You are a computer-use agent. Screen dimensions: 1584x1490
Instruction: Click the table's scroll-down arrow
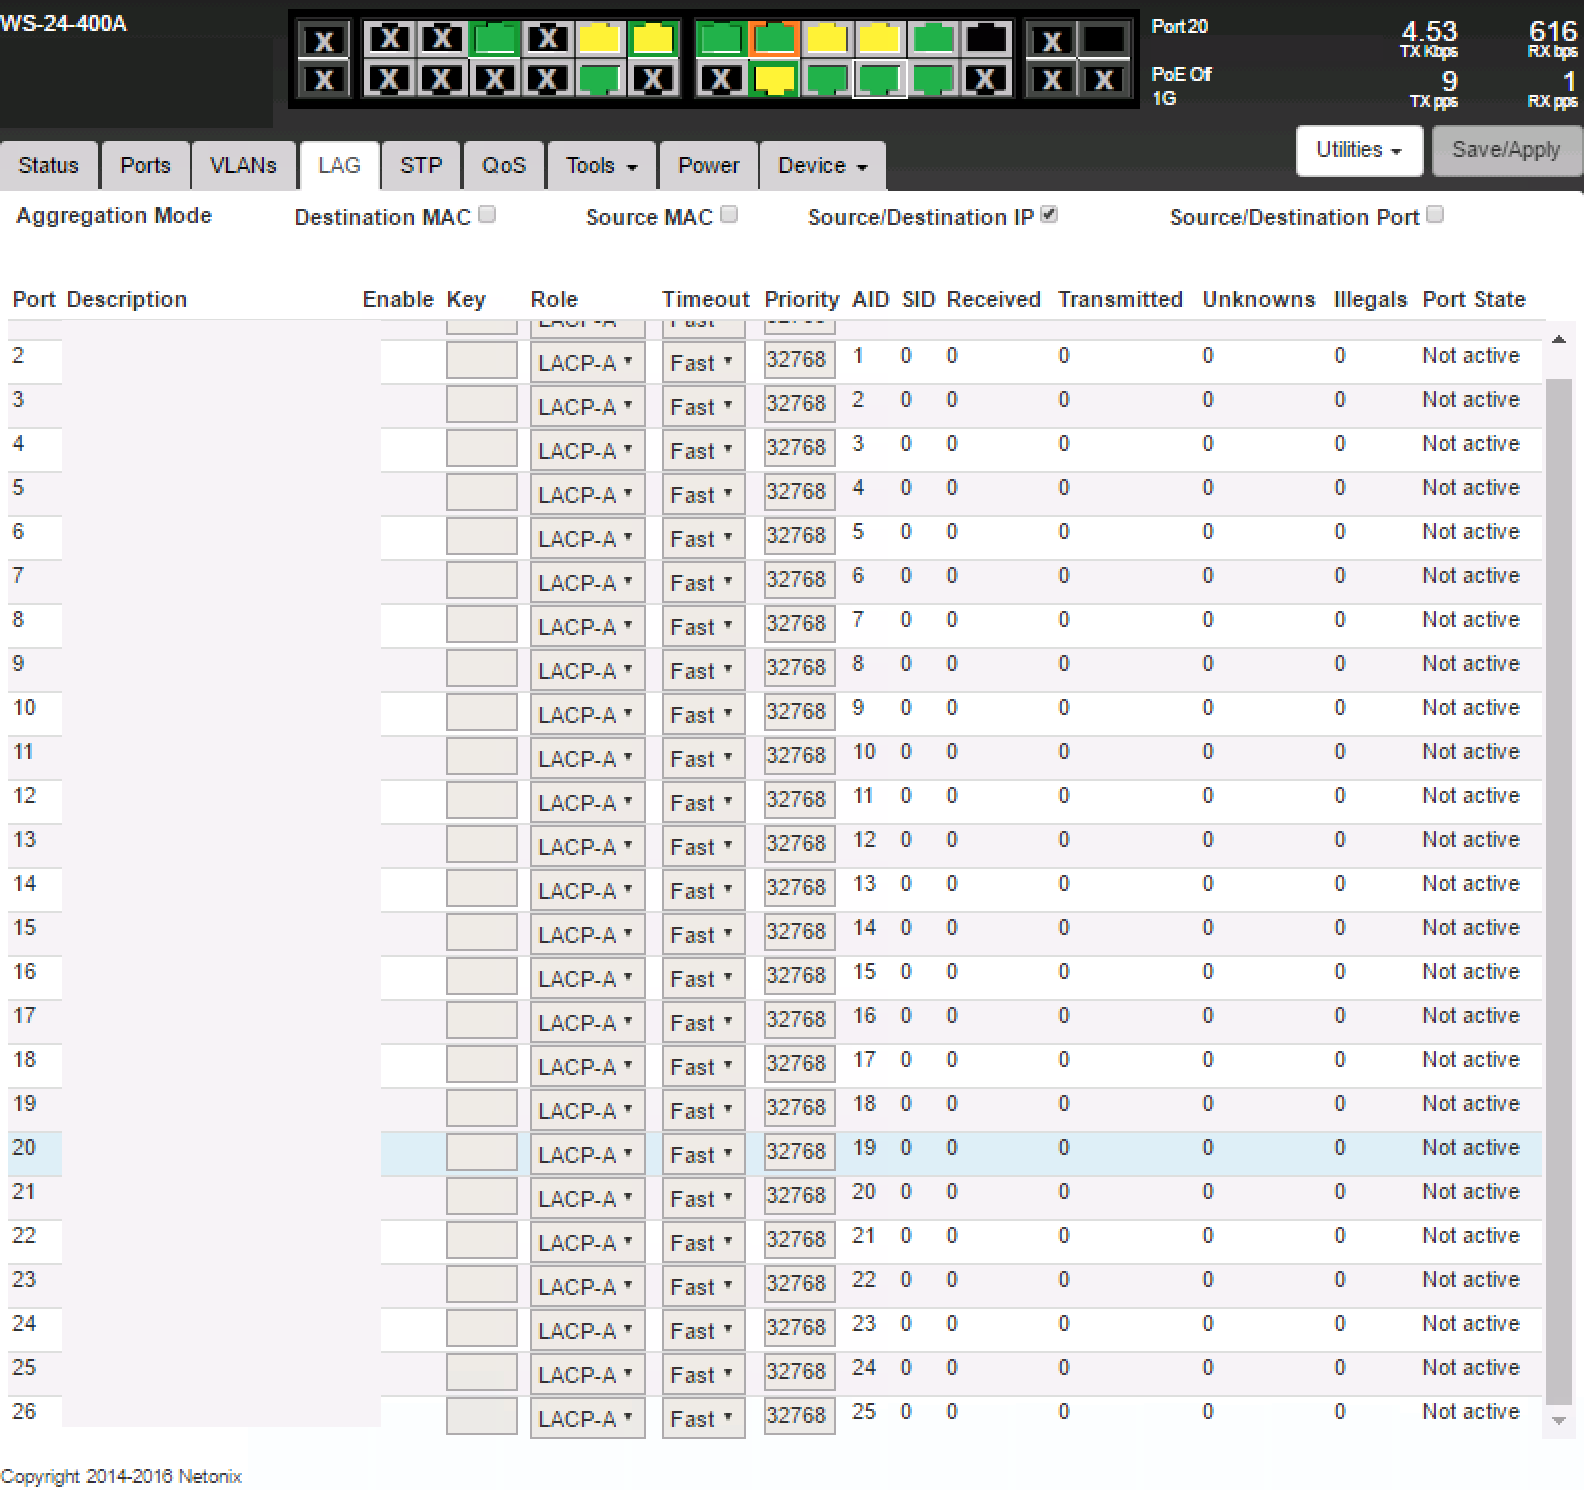point(1558,1420)
